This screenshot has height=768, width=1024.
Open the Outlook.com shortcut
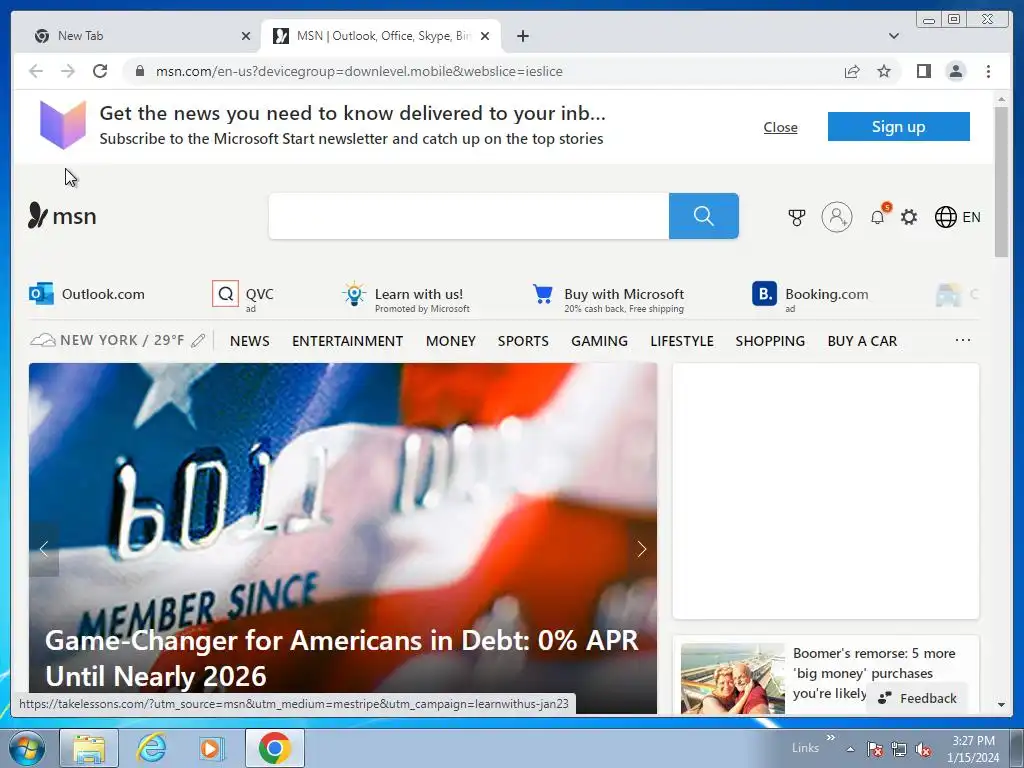(87, 294)
